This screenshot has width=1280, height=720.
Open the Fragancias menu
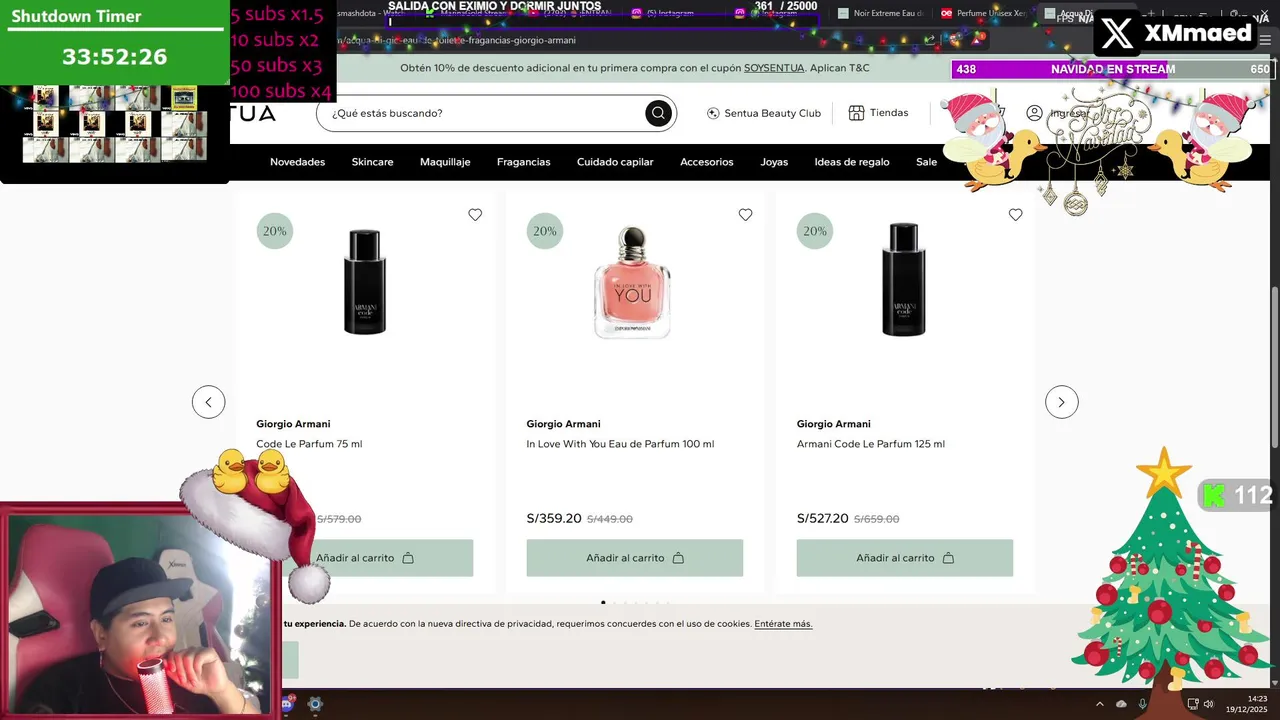(523, 162)
